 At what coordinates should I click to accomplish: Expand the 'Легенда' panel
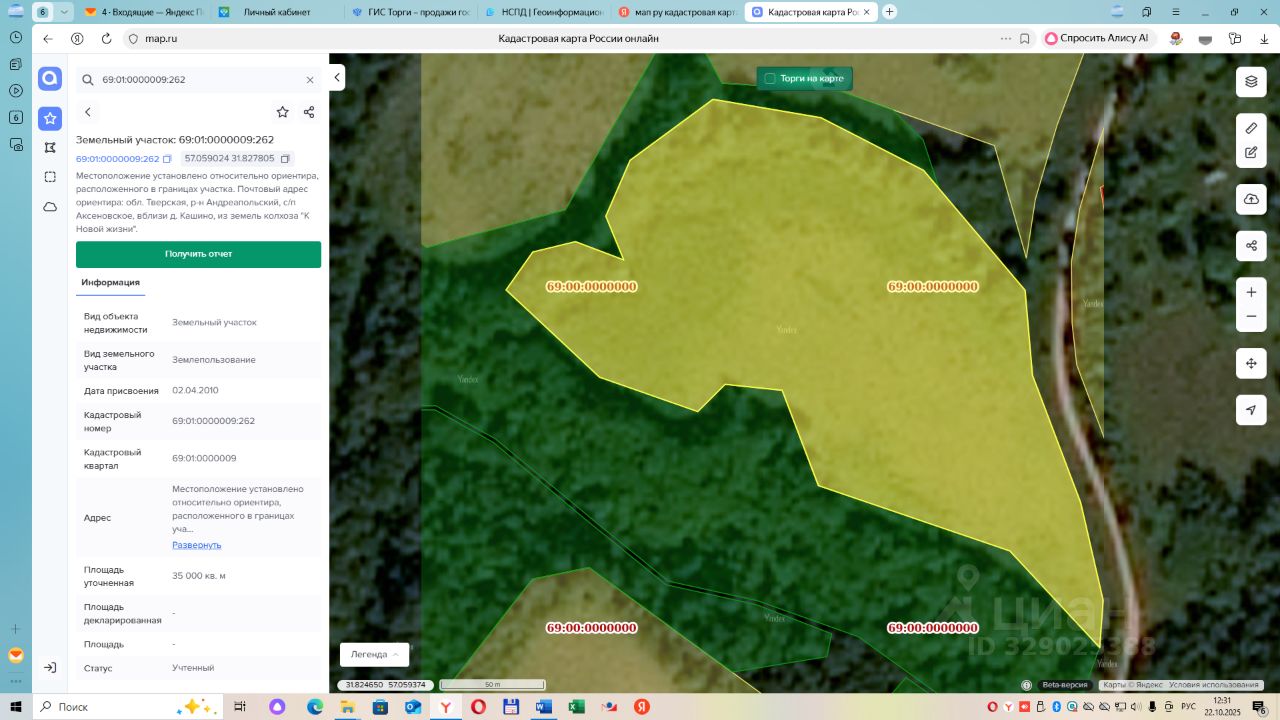375,654
